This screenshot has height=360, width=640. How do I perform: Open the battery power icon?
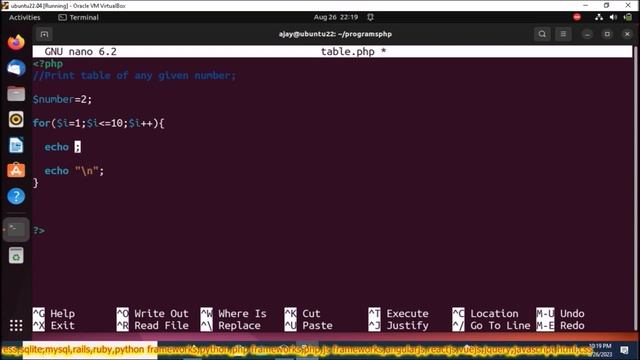tap(628, 17)
